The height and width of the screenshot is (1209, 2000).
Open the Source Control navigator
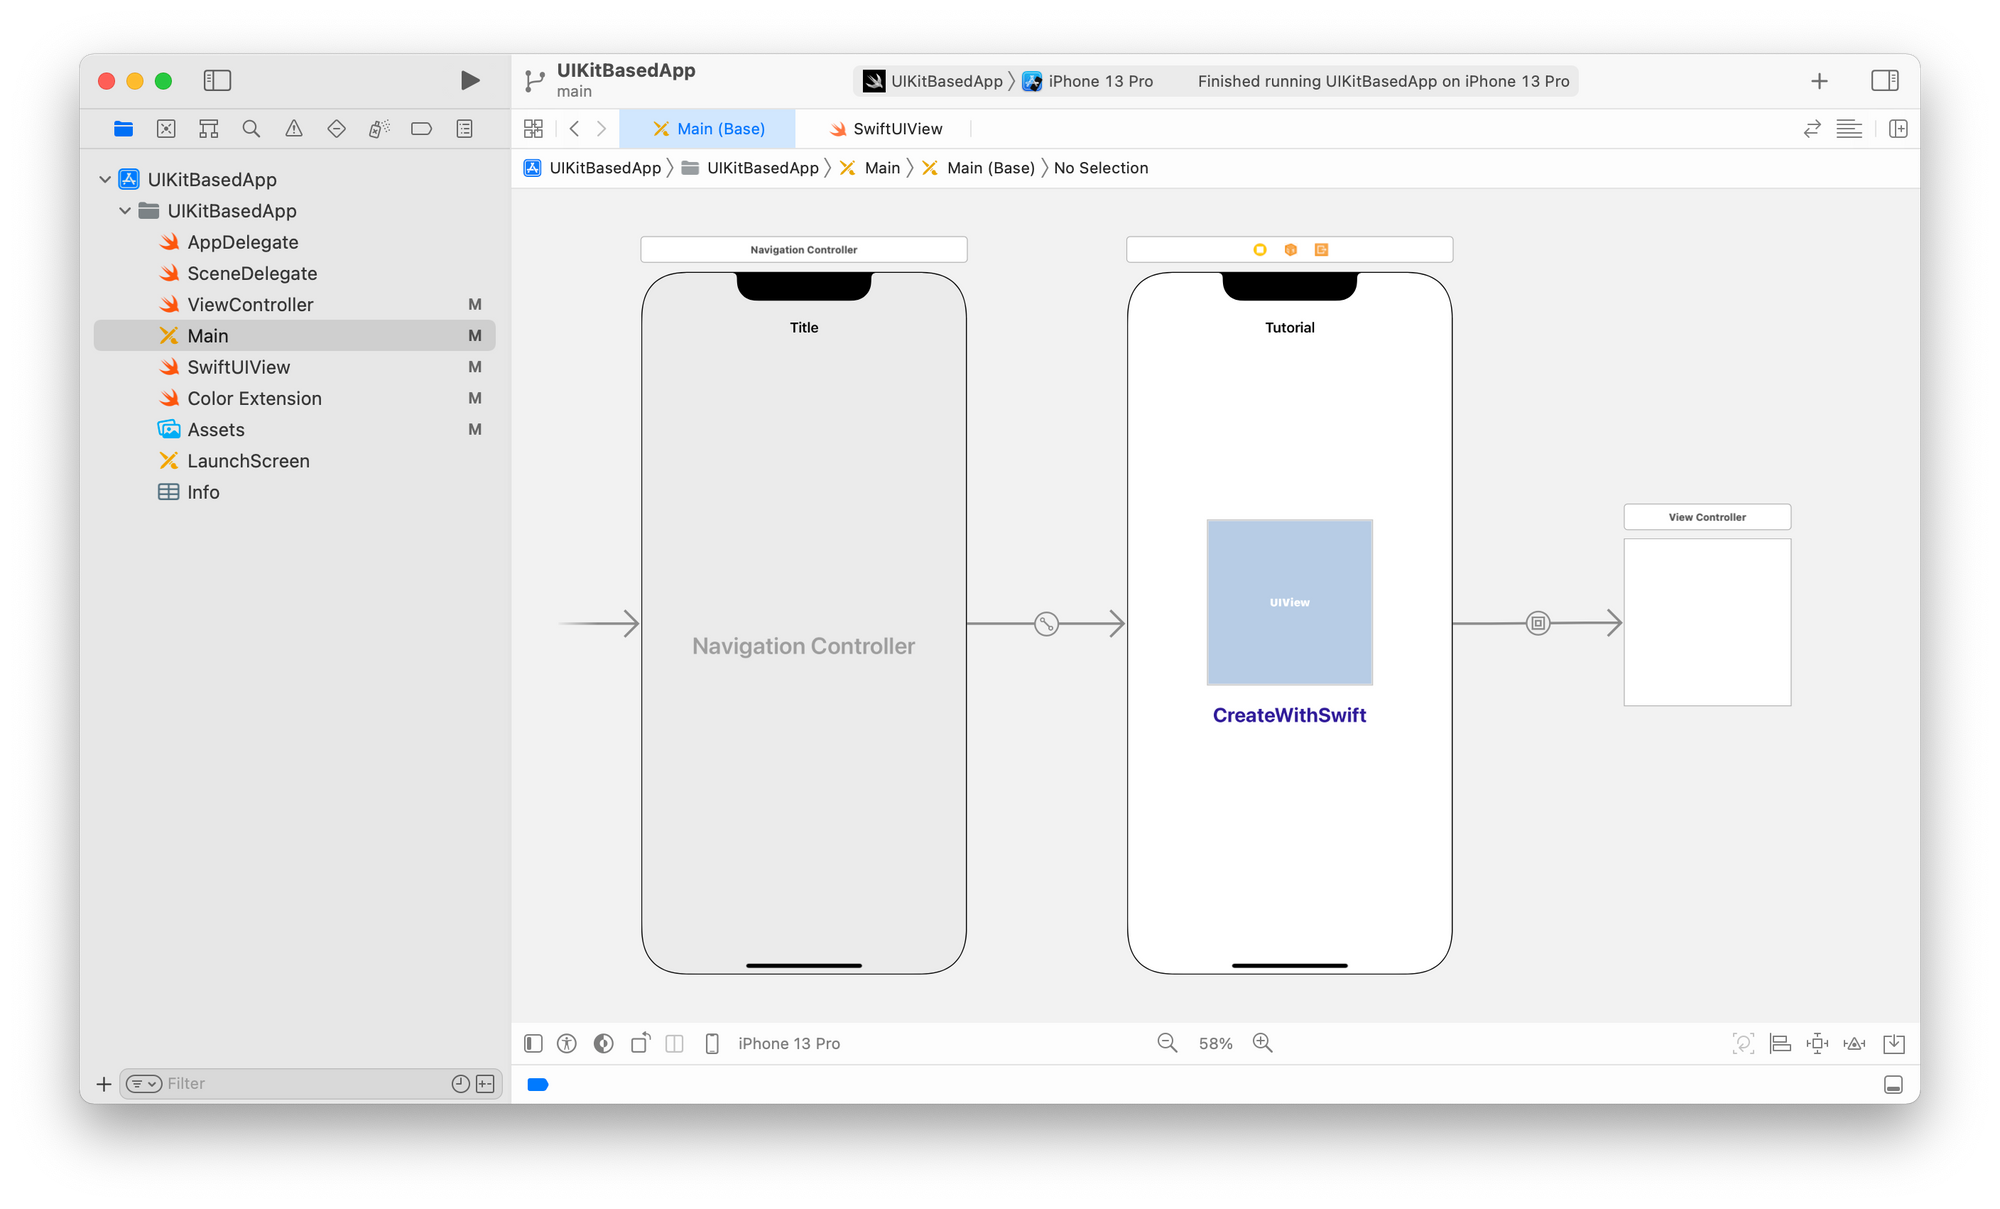(x=165, y=128)
